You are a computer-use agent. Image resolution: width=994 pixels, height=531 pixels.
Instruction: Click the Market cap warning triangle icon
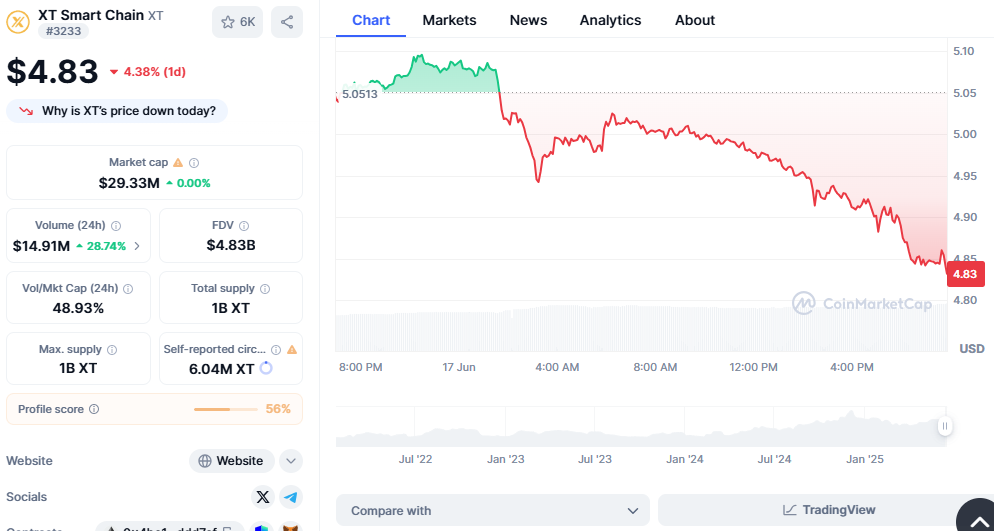178,163
